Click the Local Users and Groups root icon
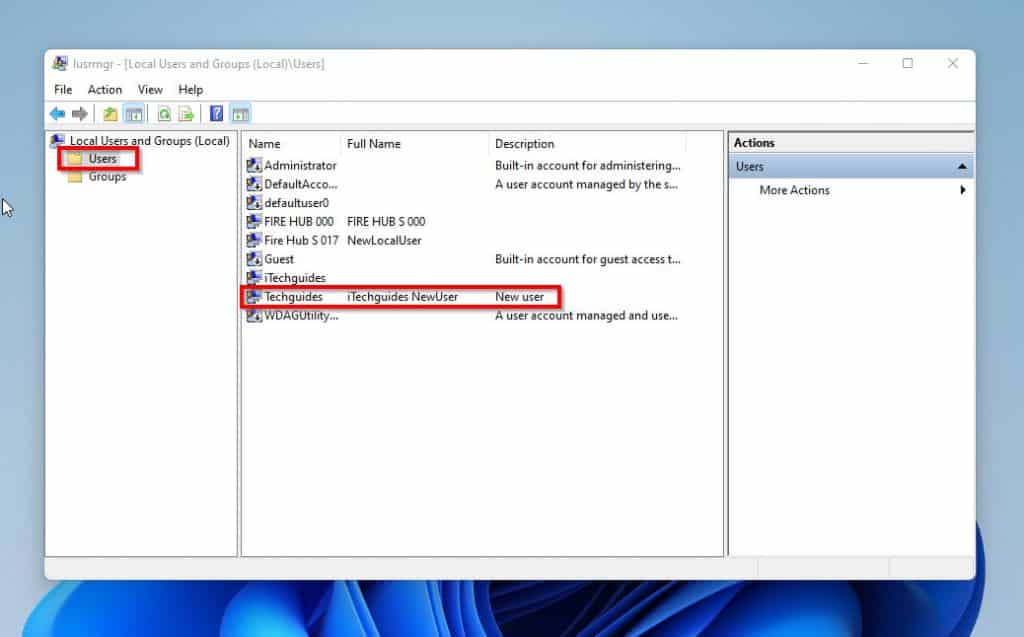Screen dimensions: 1024x637 (x=58, y=140)
